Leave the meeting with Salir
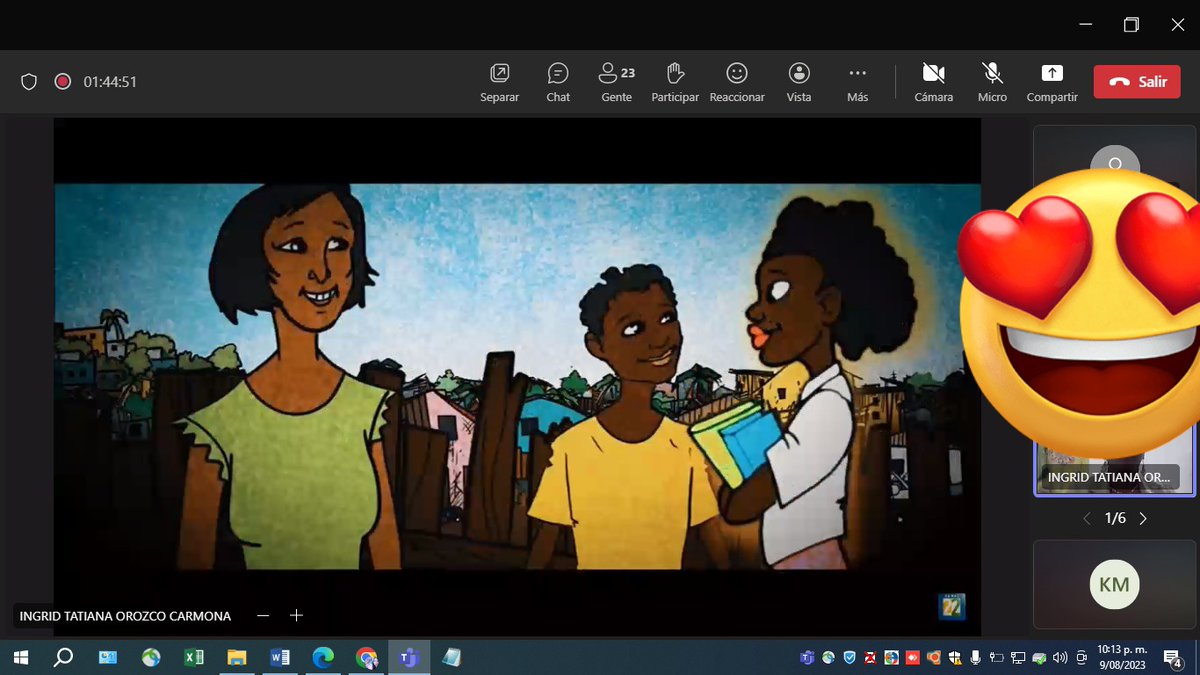 click(1137, 82)
